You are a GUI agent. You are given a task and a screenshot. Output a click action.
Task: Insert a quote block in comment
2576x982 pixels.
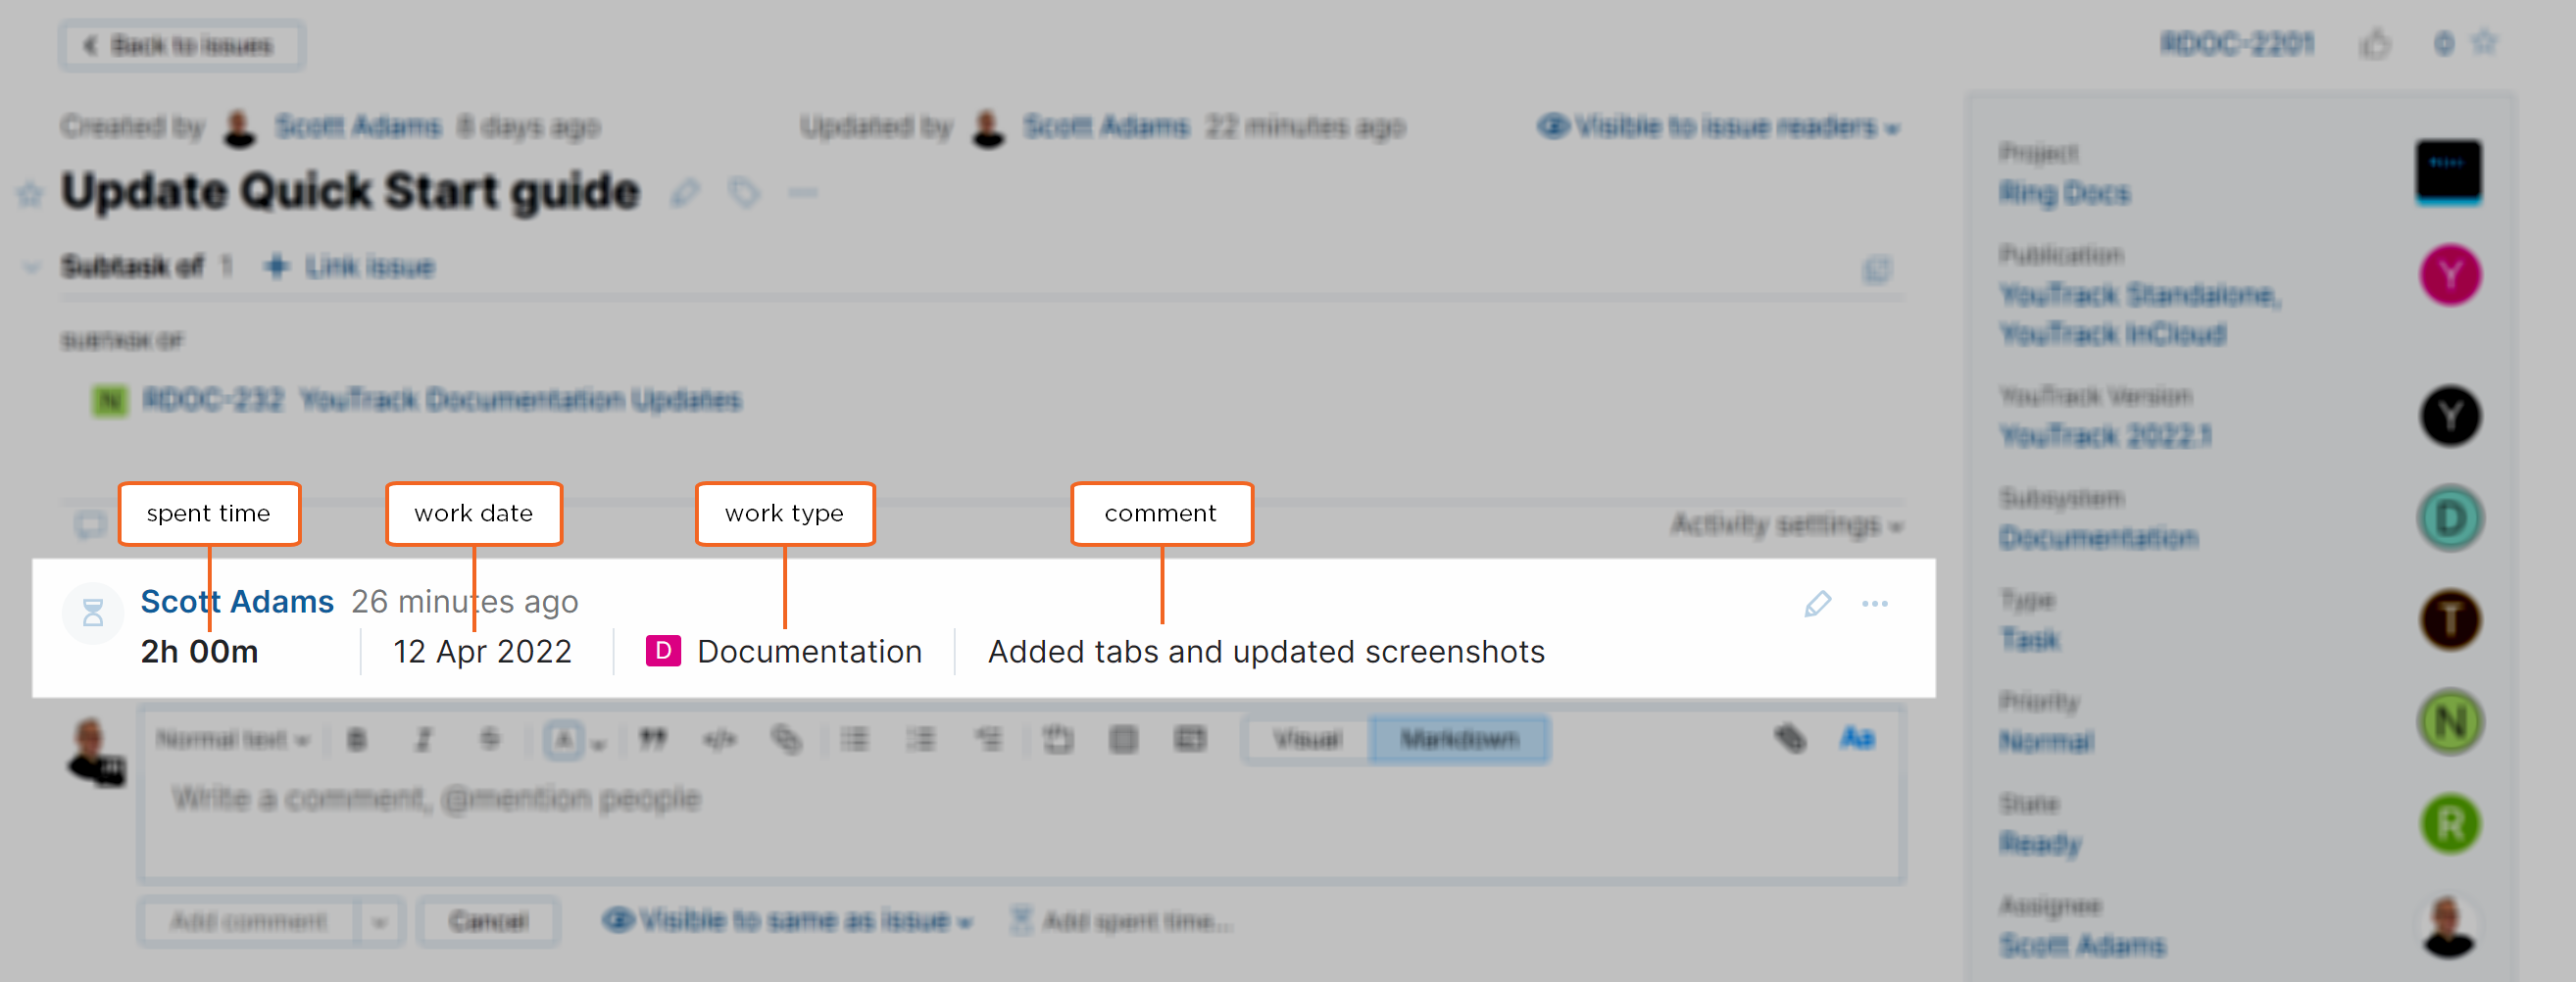(653, 740)
